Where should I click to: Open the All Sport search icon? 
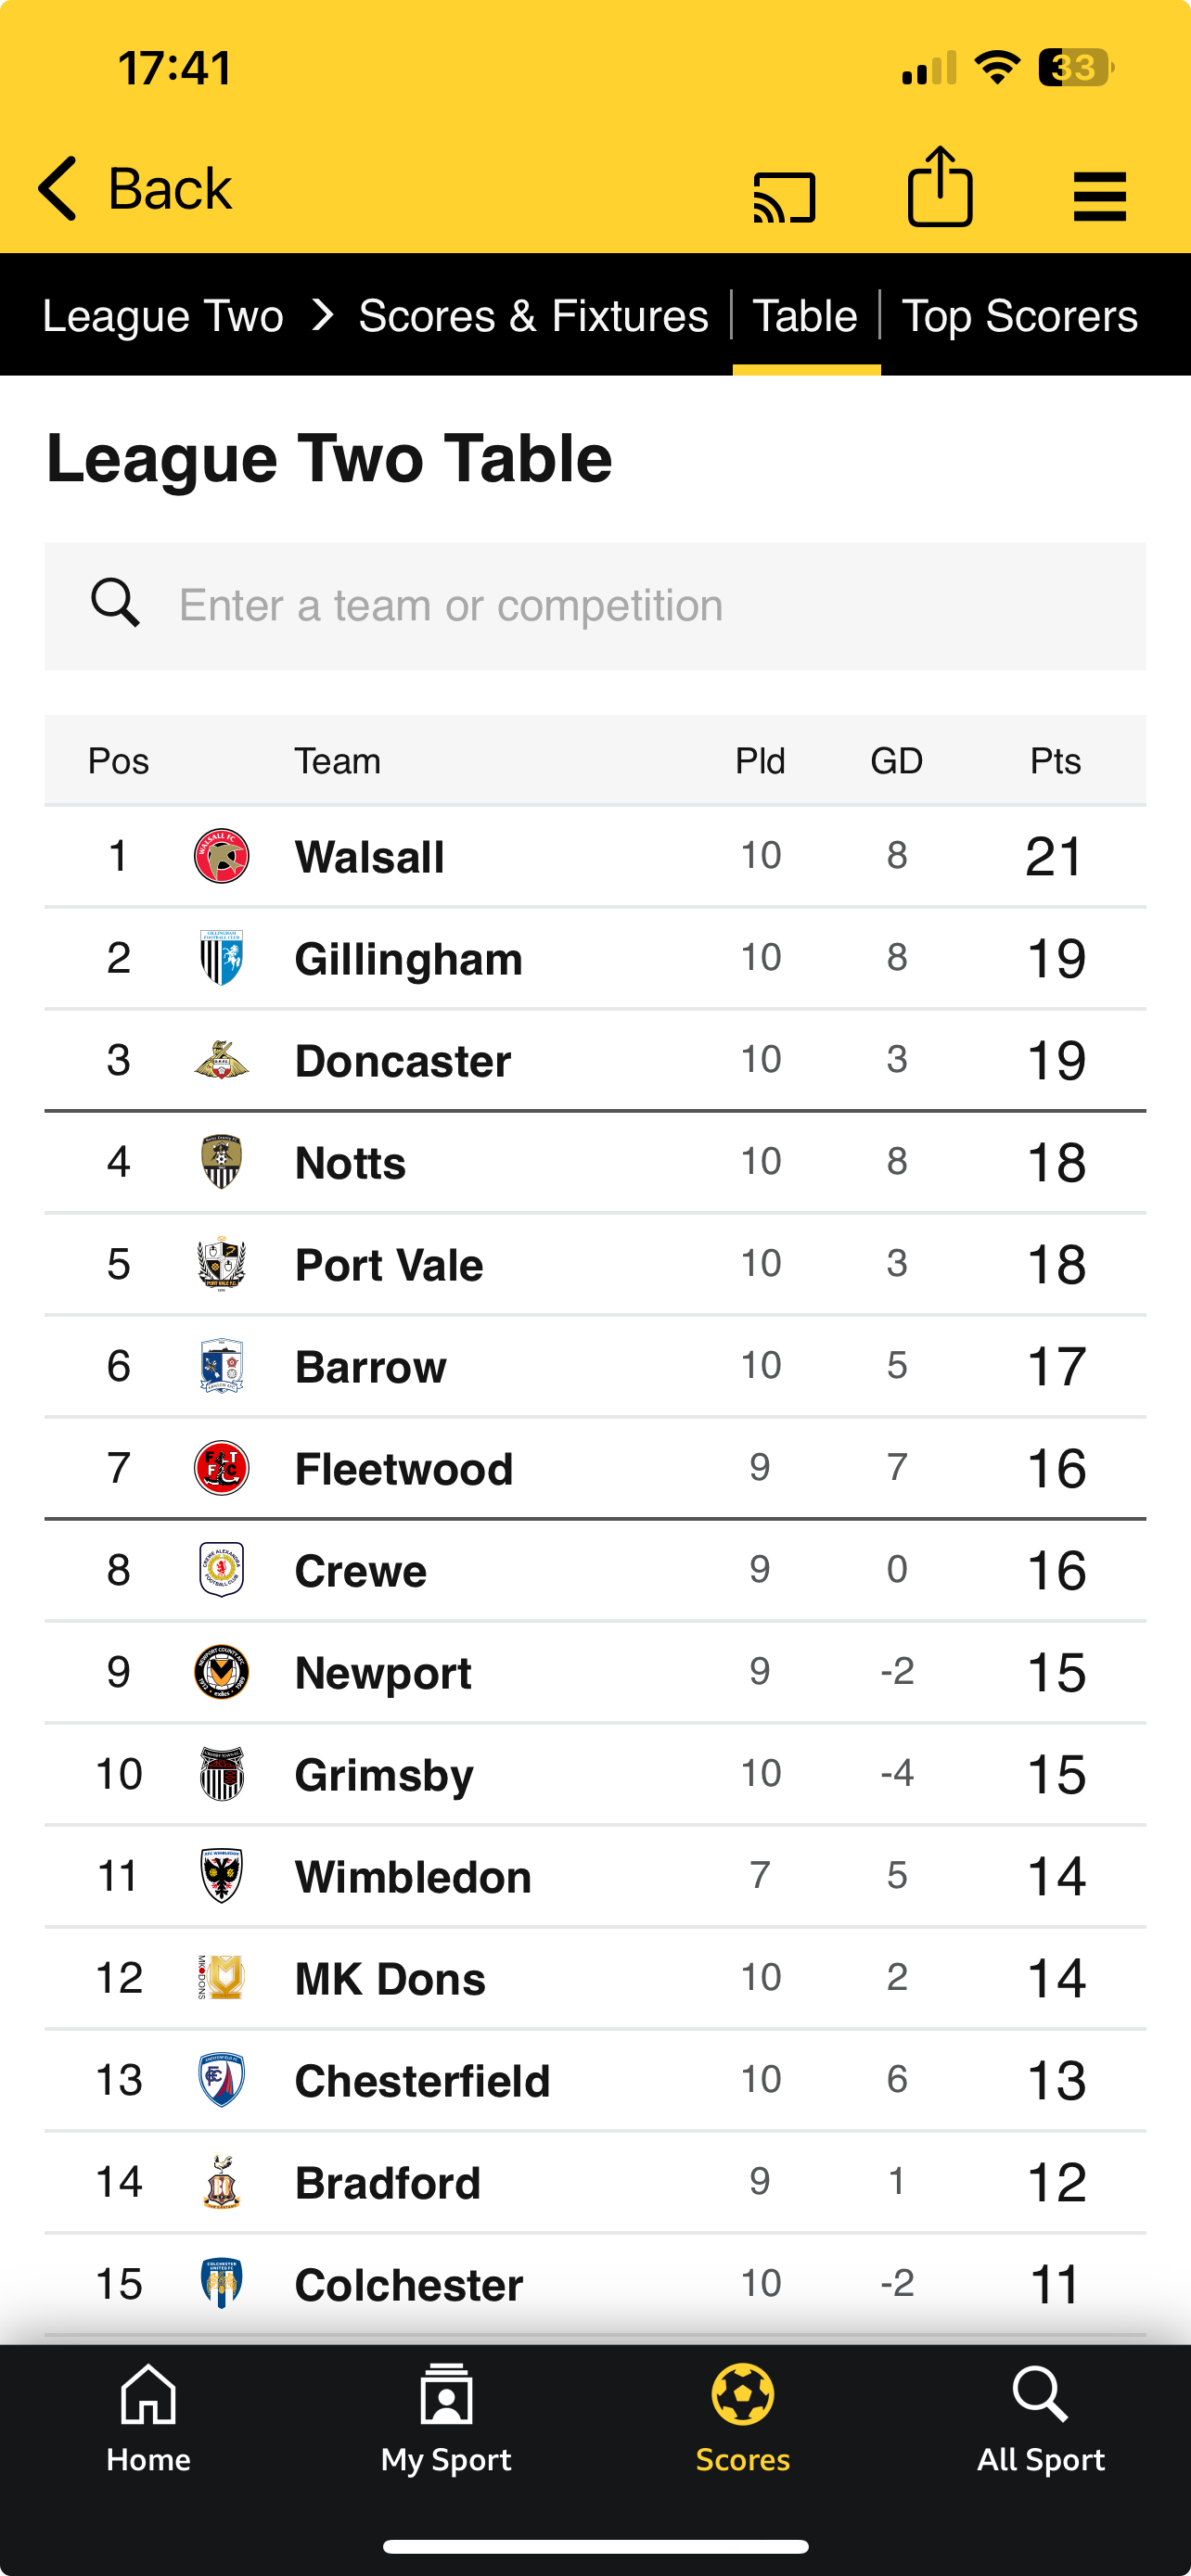pos(1040,2394)
